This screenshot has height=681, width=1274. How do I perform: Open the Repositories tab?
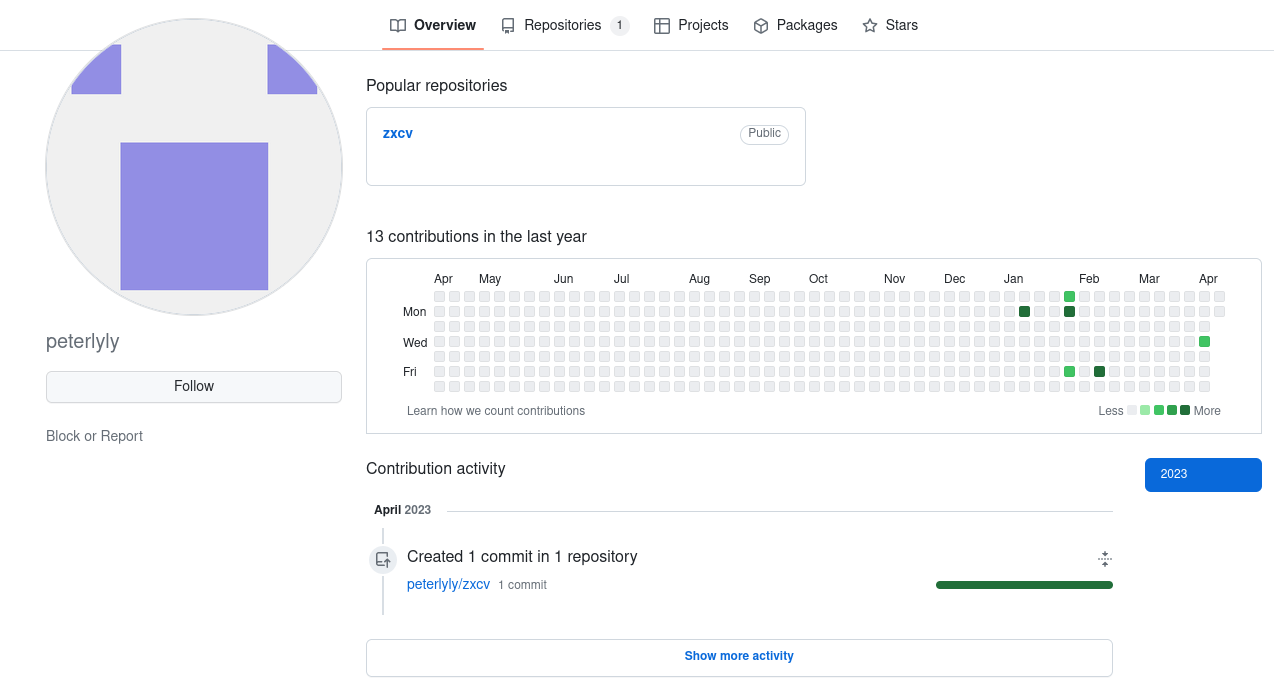(563, 26)
